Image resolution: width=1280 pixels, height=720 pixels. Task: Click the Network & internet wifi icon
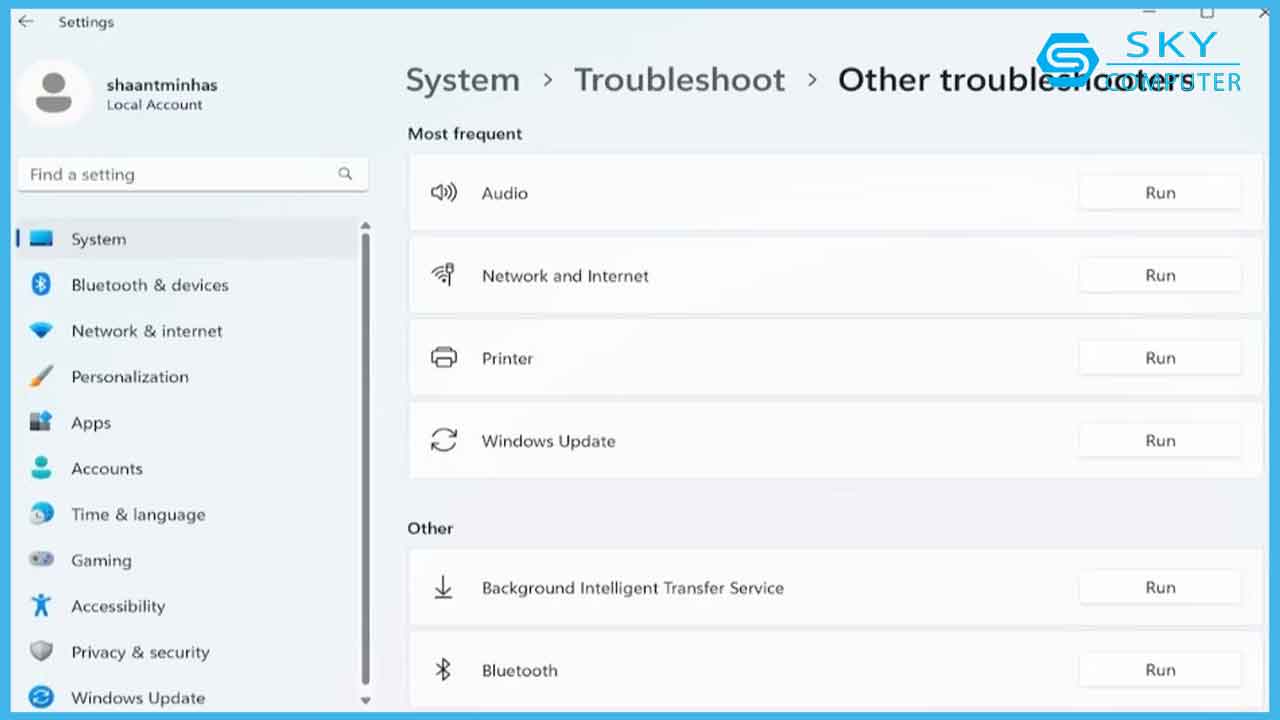point(41,331)
